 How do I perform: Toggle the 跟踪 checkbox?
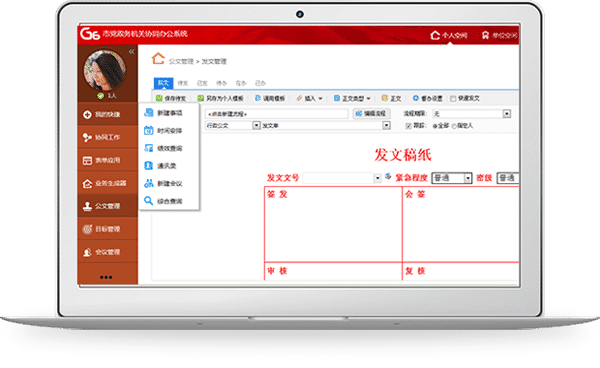(408, 126)
